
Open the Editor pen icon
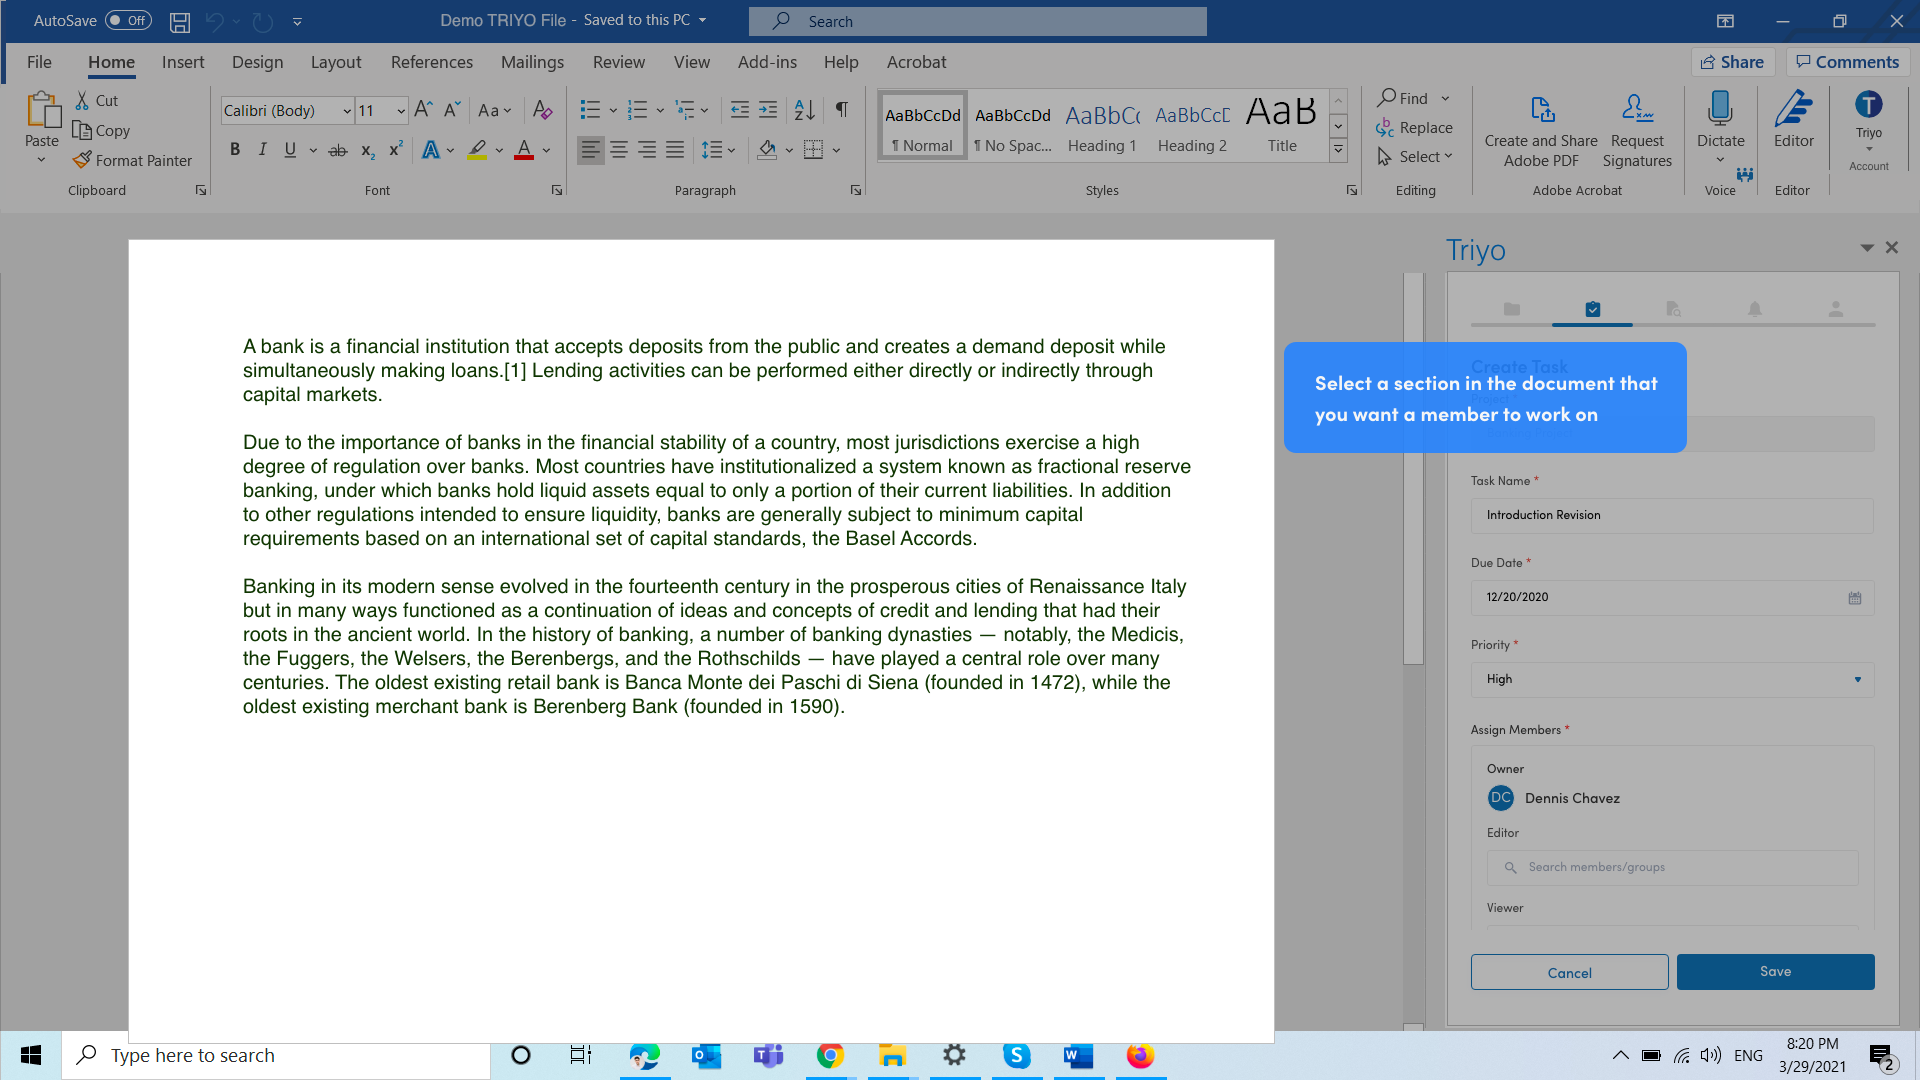click(1793, 108)
